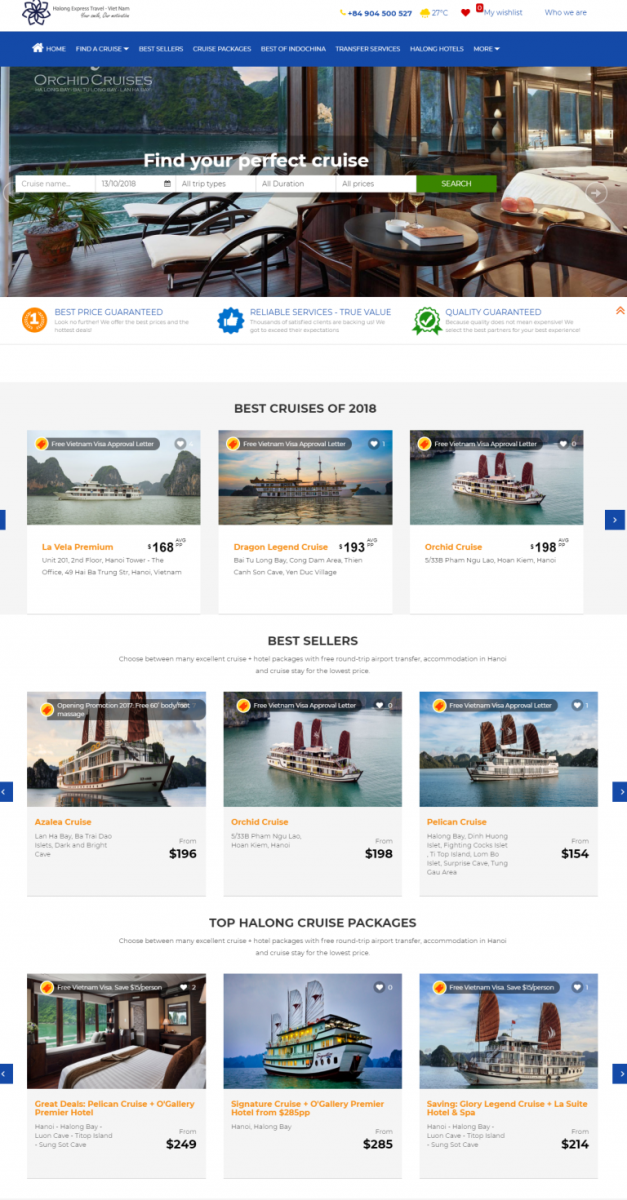
Task: Click promo badge icon on La Vela Premium card
Action: click(x=42, y=444)
